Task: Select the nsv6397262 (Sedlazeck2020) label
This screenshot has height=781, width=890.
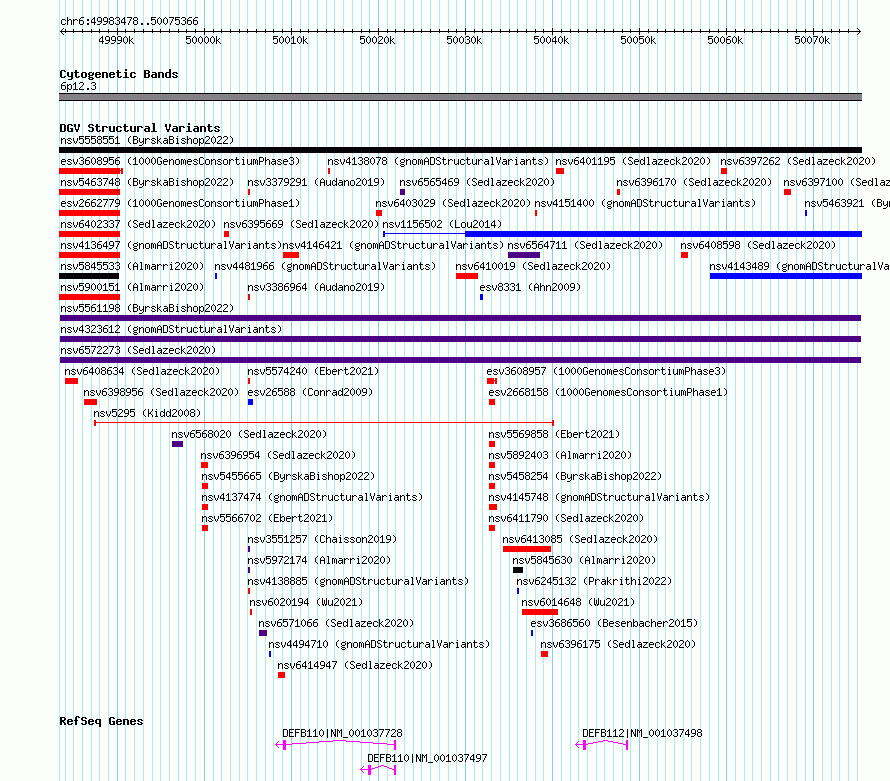Action: 798,161
